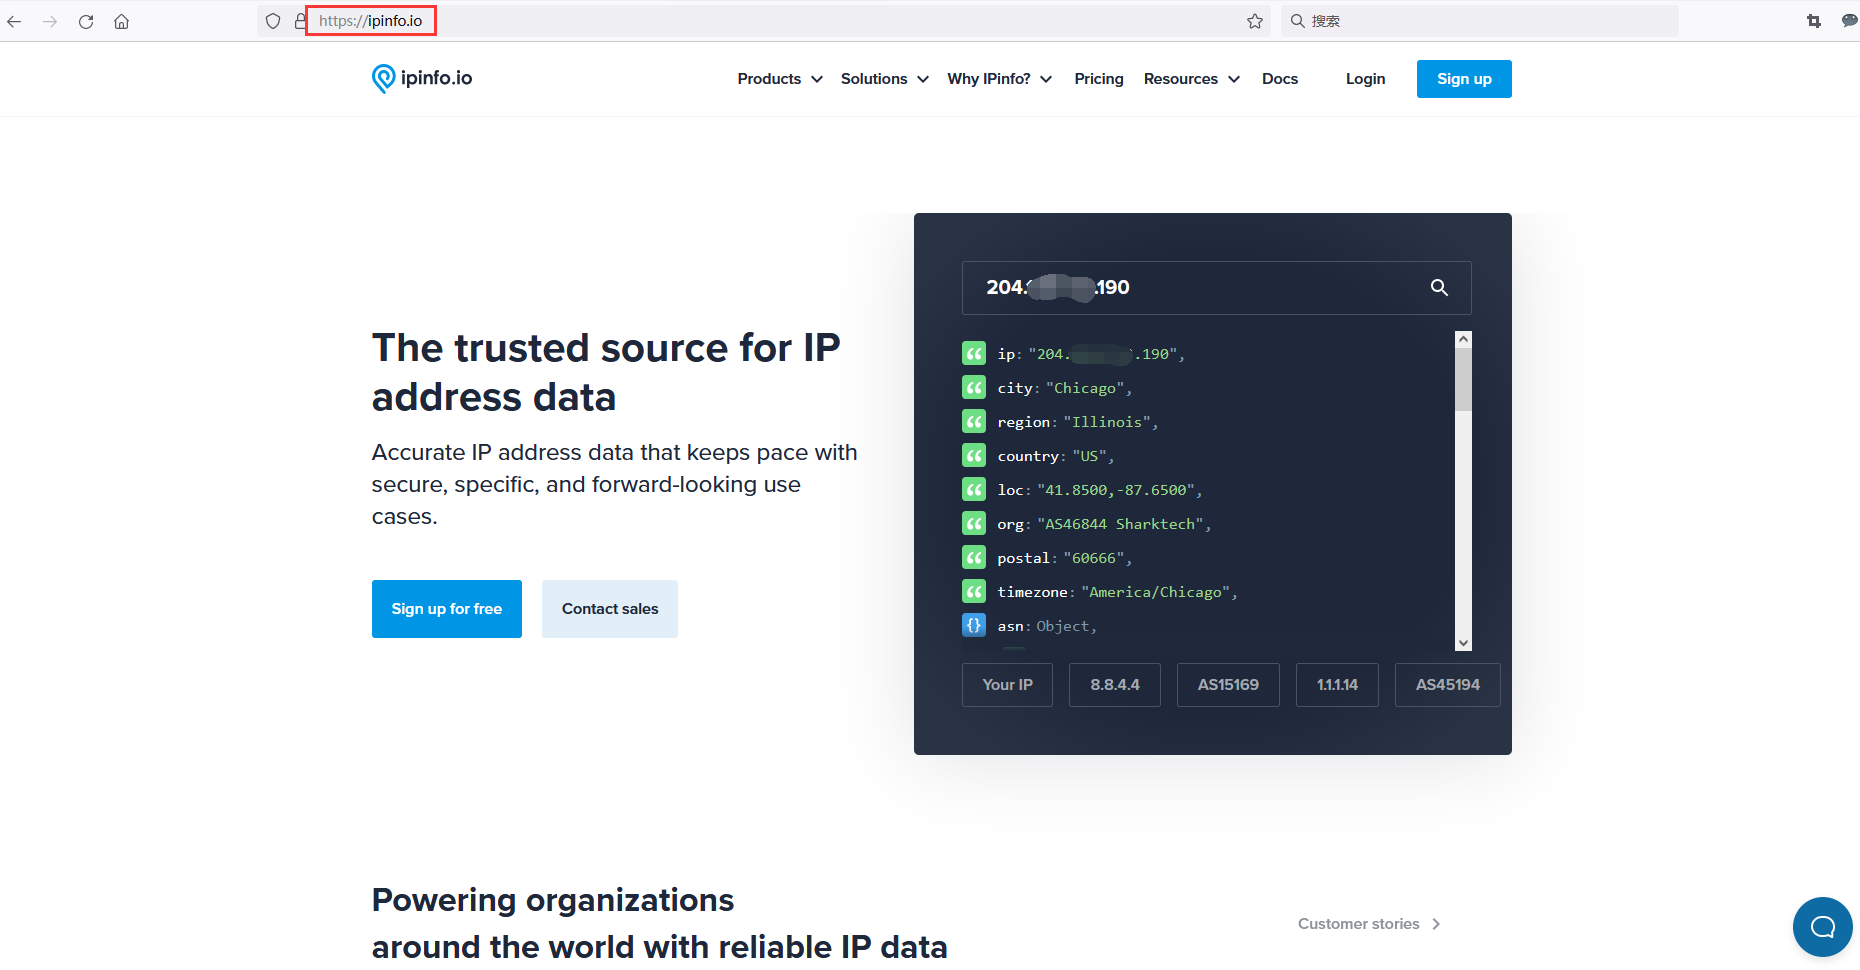The image size is (1860, 970).
Task: Click the "AS46844 Sharktech" org value
Action: [x=1120, y=524]
